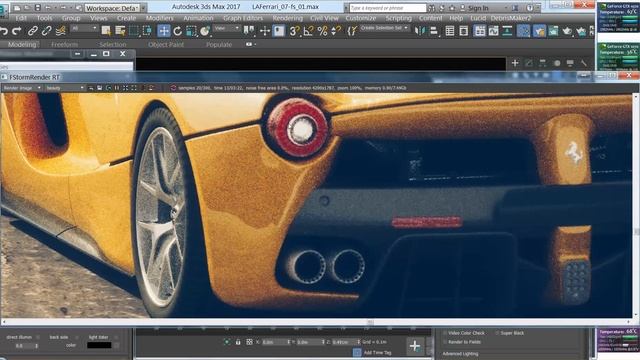Toggle Window/Crossing selection mode
640x360 pixels.
(x=147, y=31)
